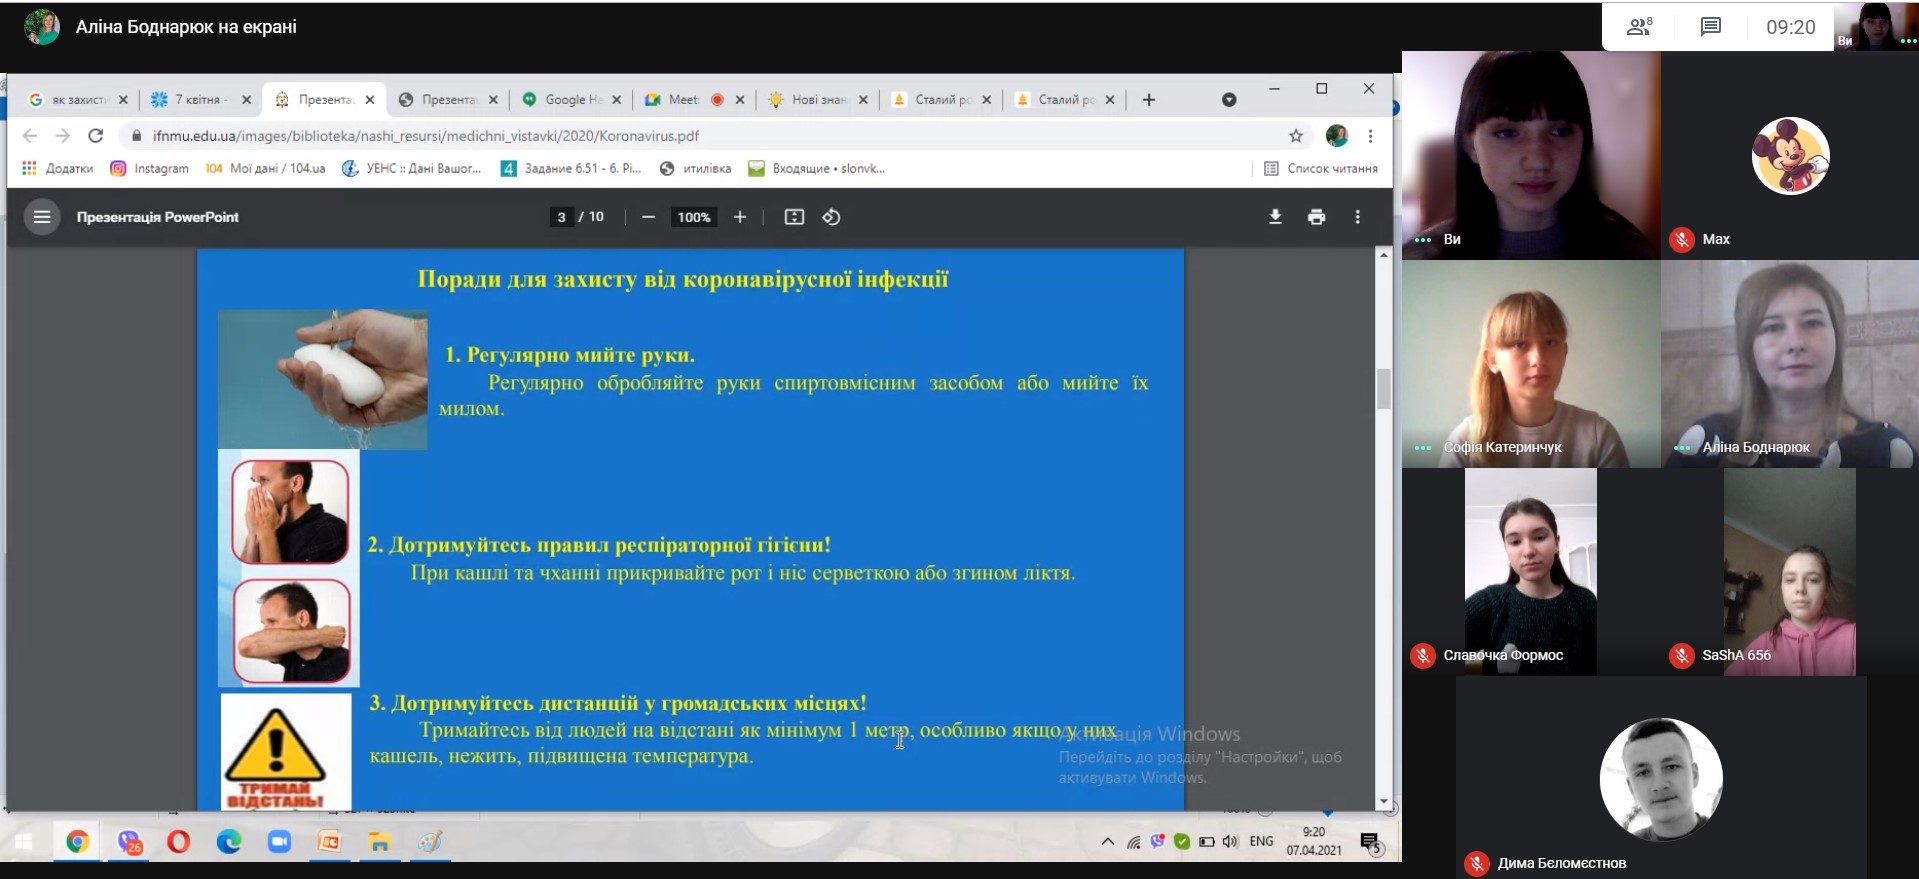This screenshot has height=879, width=1919.
Task: Print the PDF presentation
Action: [1316, 217]
